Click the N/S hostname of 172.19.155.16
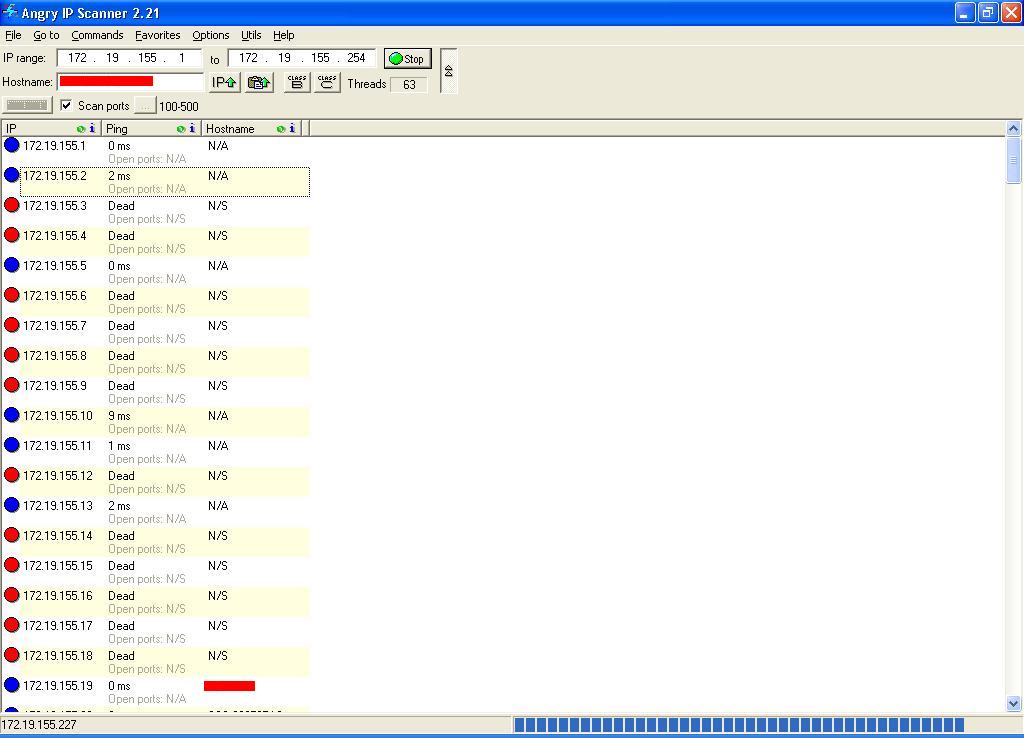The height and width of the screenshot is (738, 1024). coord(217,596)
